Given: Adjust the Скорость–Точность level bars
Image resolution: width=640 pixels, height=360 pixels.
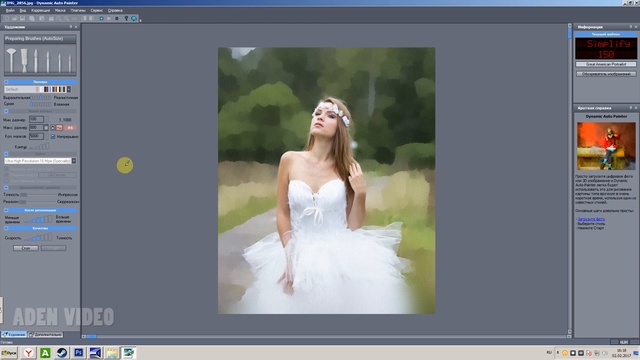Looking at the screenshot, I should click(39, 237).
